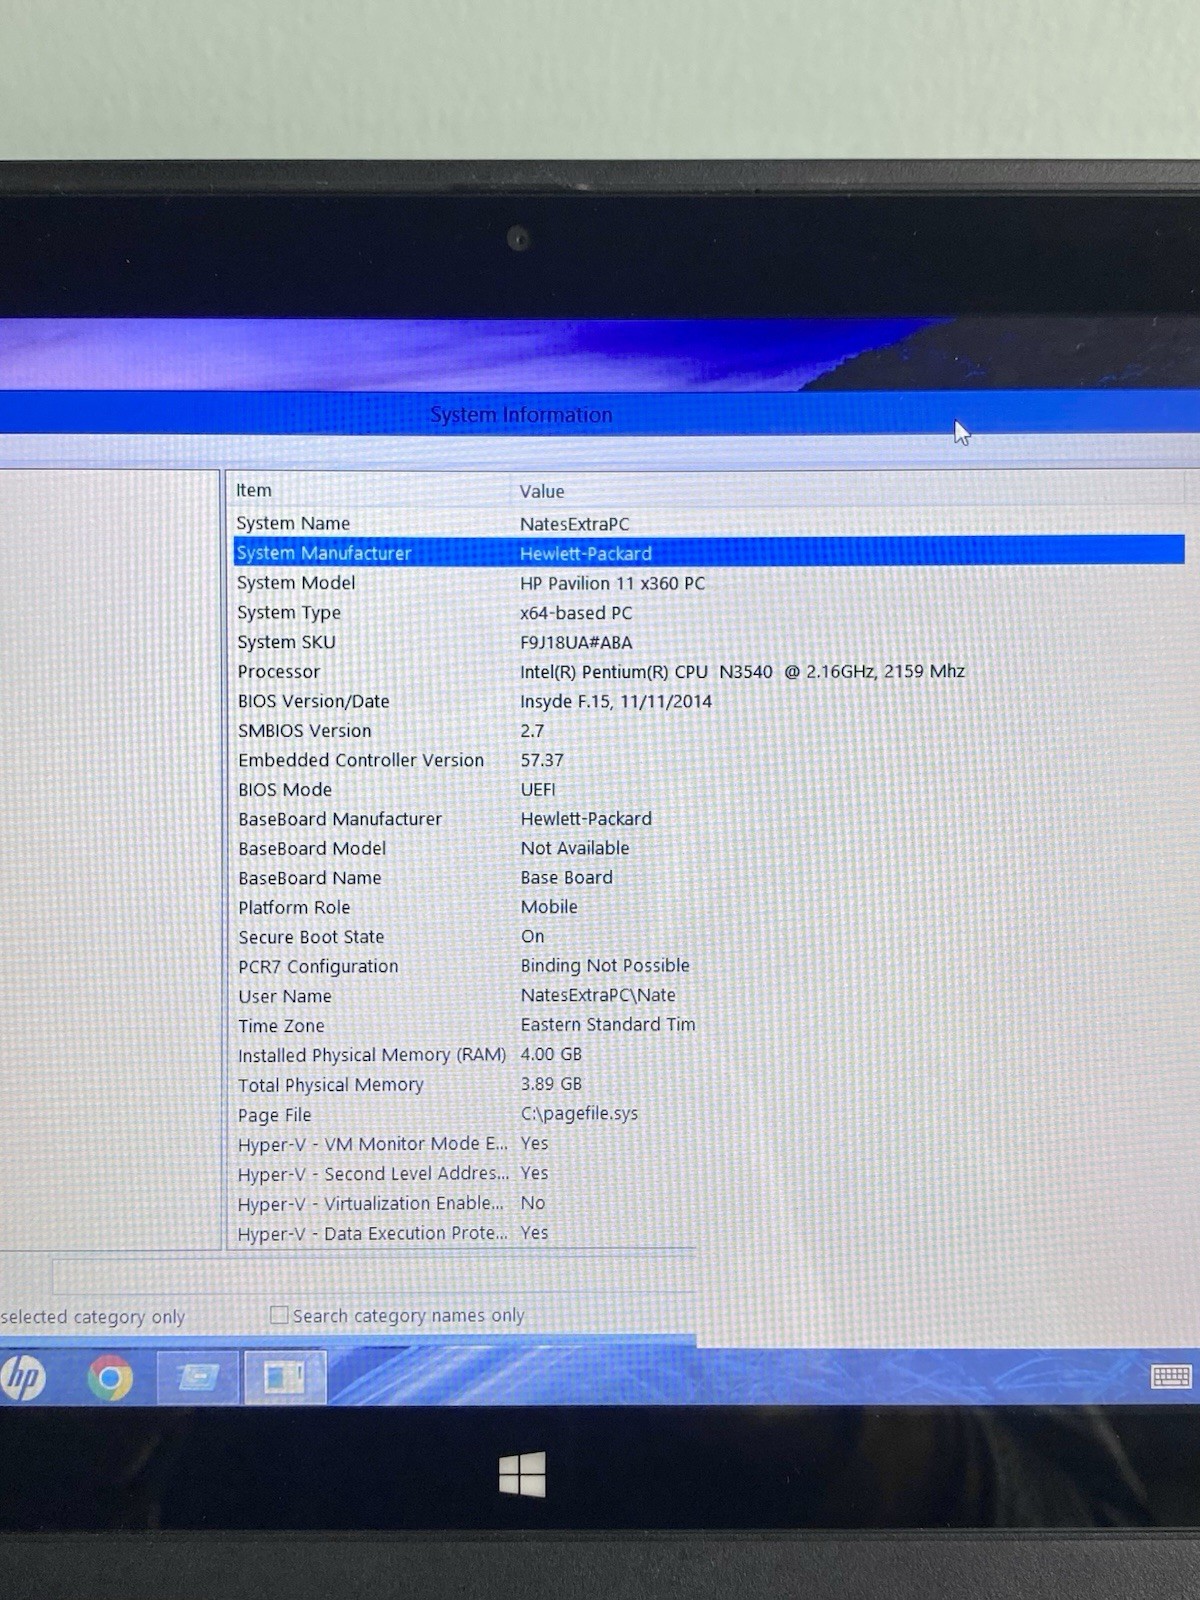The image size is (1200, 1600).
Task: Select the Platform Role row
Action: click(708, 907)
